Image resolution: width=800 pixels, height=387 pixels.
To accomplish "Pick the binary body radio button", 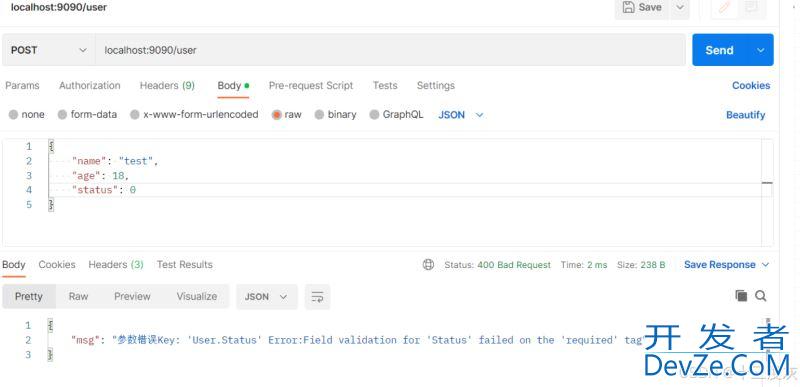I will coord(319,115).
